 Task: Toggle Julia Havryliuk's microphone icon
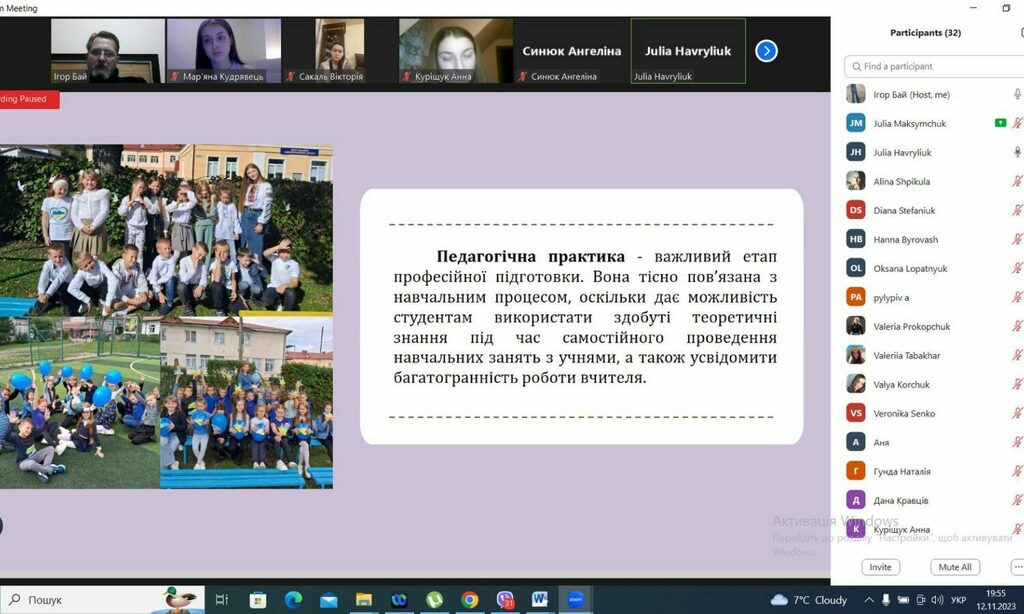(1017, 152)
